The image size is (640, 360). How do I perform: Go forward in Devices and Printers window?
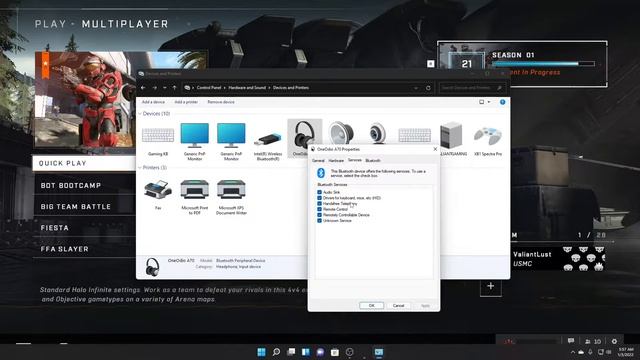click(x=155, y=88)
